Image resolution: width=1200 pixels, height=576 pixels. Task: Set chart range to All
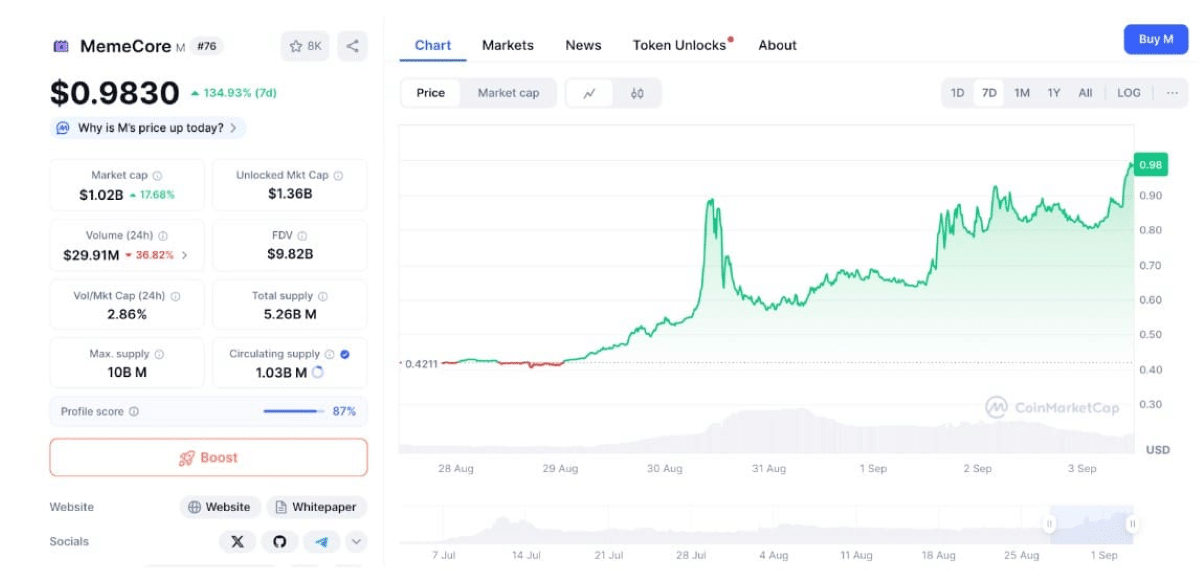[1085, 93]
